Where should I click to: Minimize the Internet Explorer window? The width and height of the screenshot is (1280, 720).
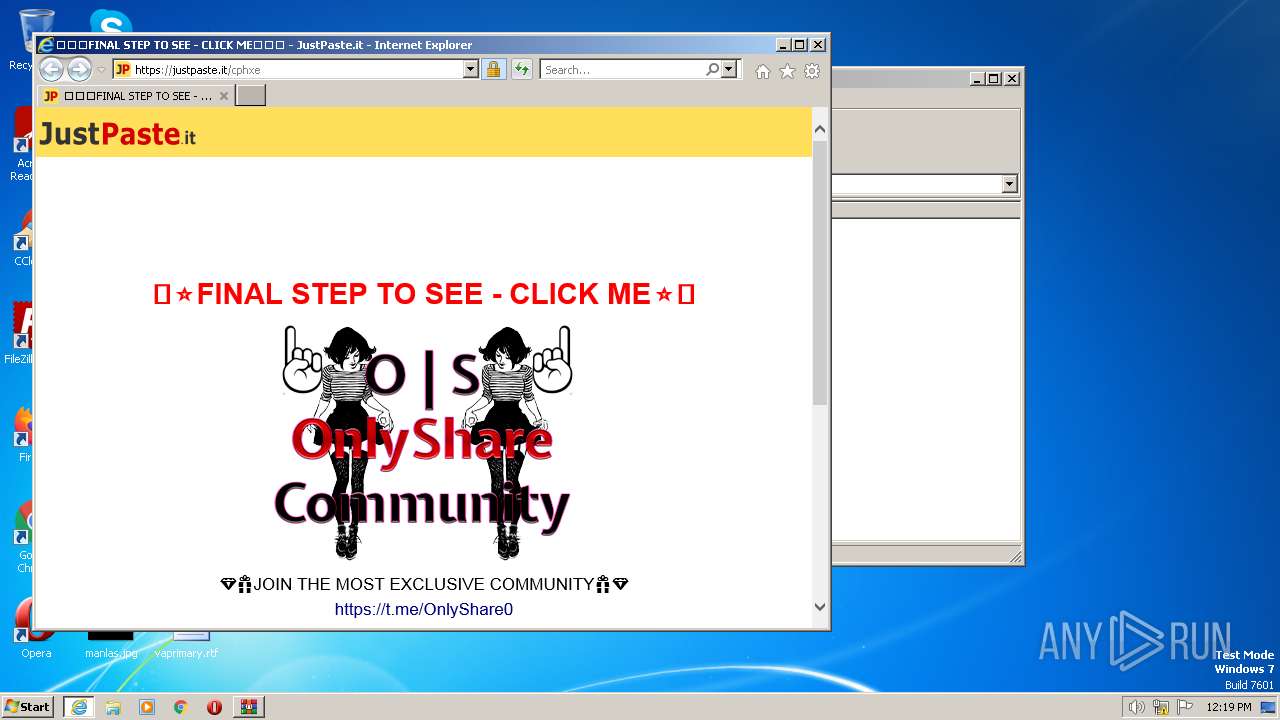tap(782, 45)
